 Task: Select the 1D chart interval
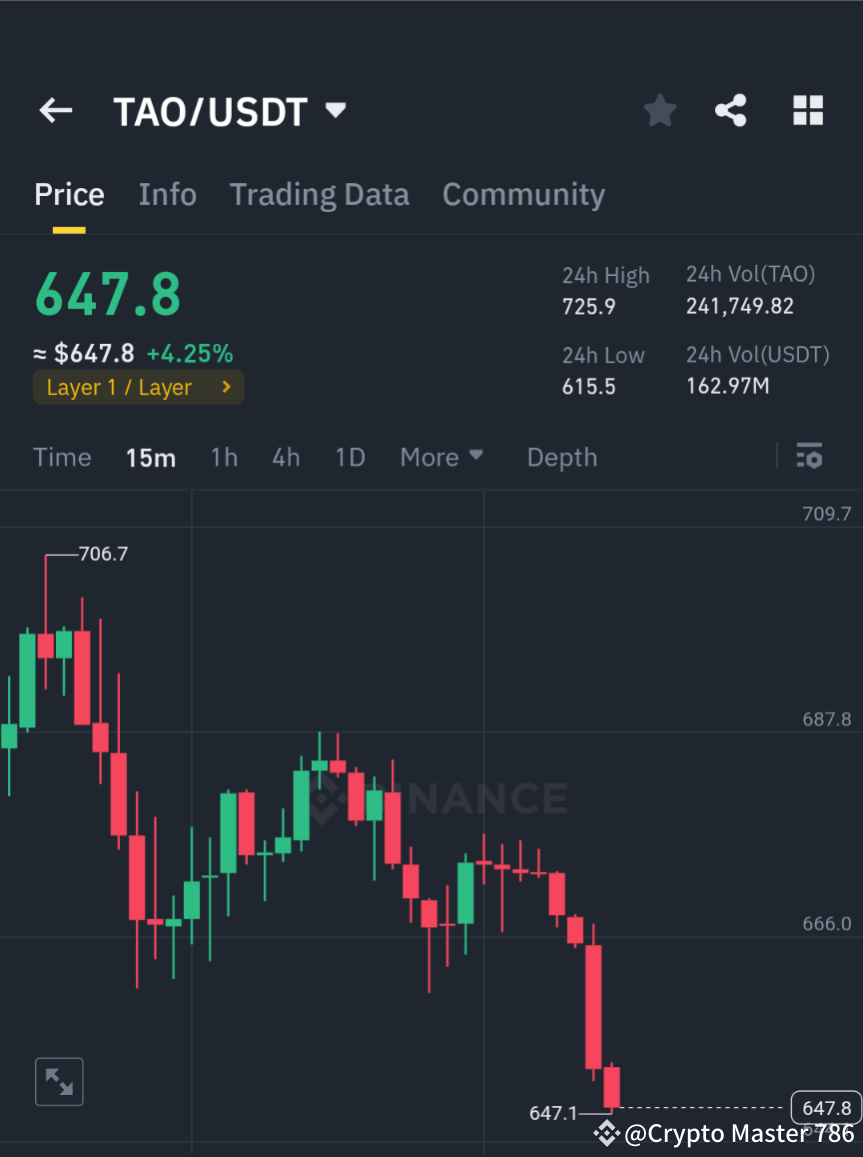(350, 457)
